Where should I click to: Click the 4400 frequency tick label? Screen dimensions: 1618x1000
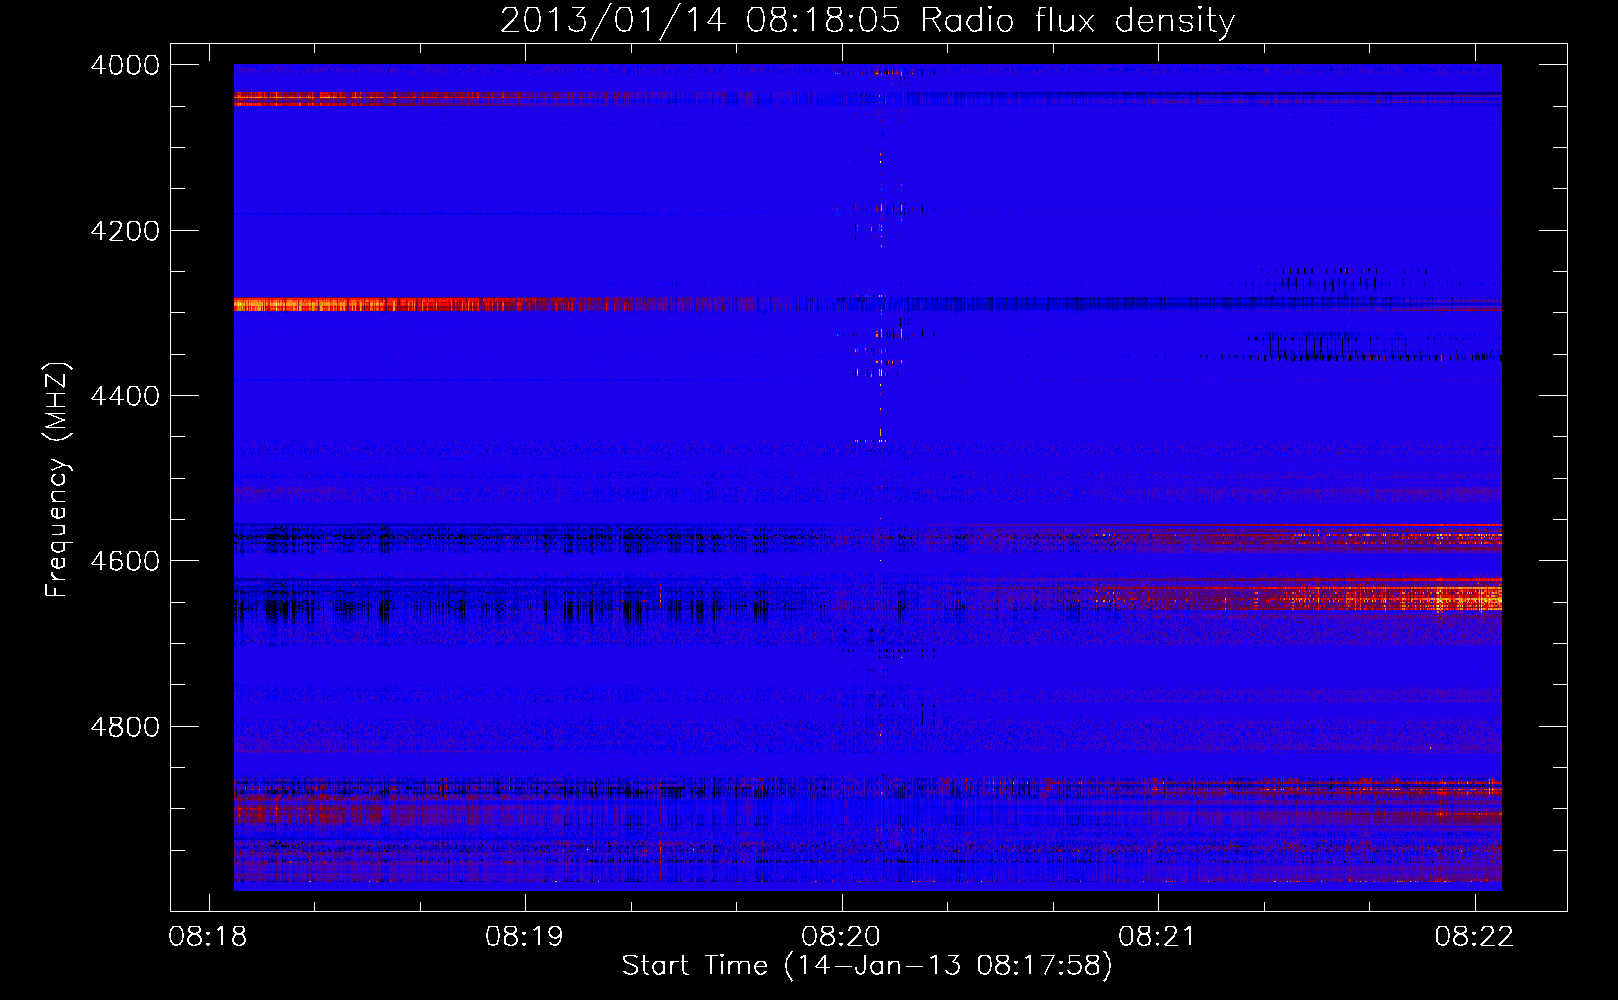[125, 396]
